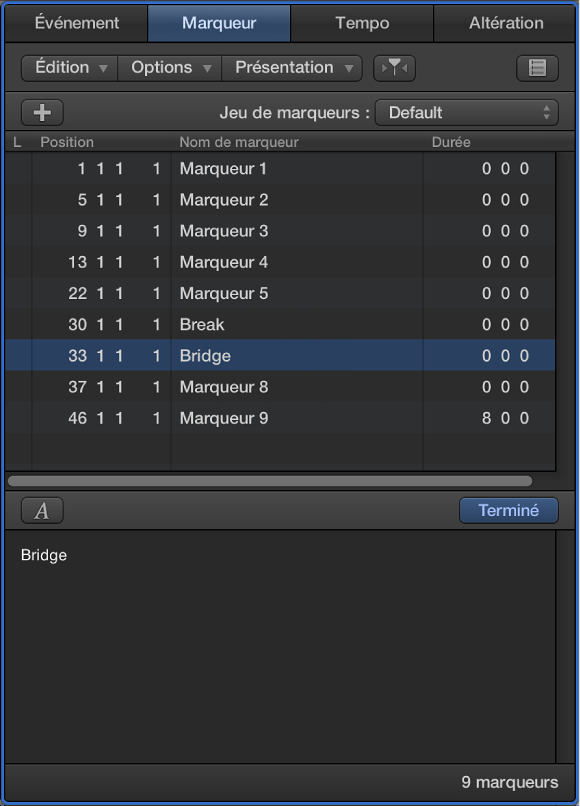
Task: Click the Terminé button
Action: 509,510
